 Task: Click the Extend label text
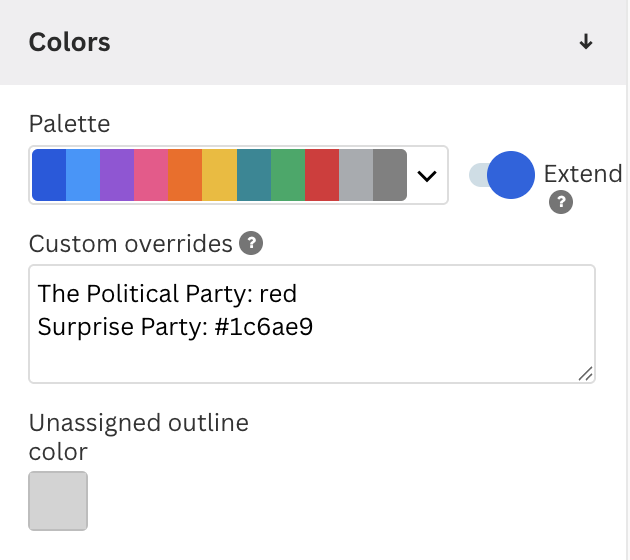pyautogui.click(x=583, y=174)
